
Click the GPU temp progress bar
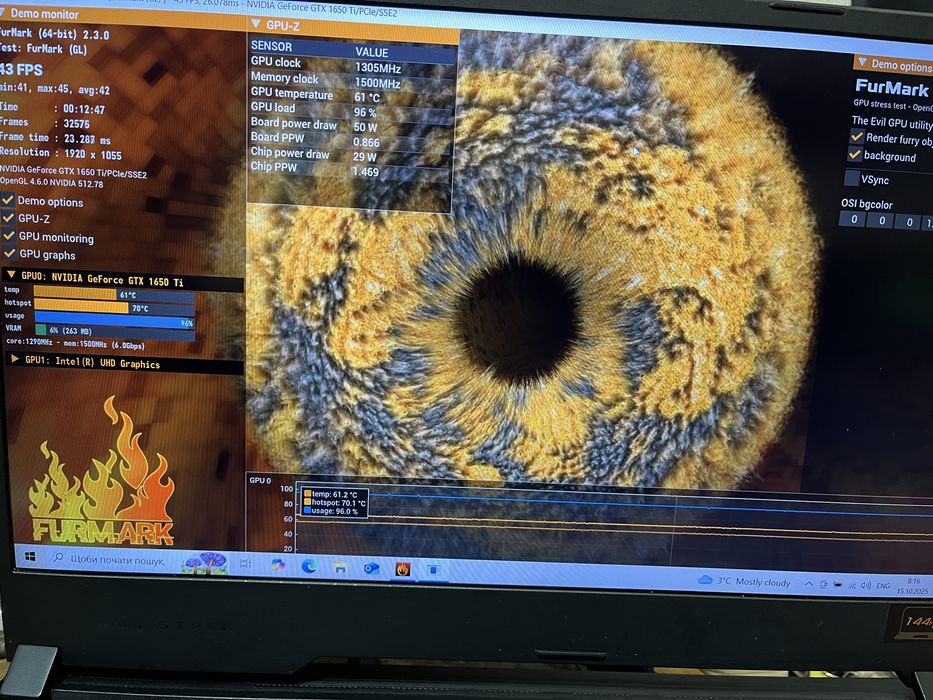114,294
